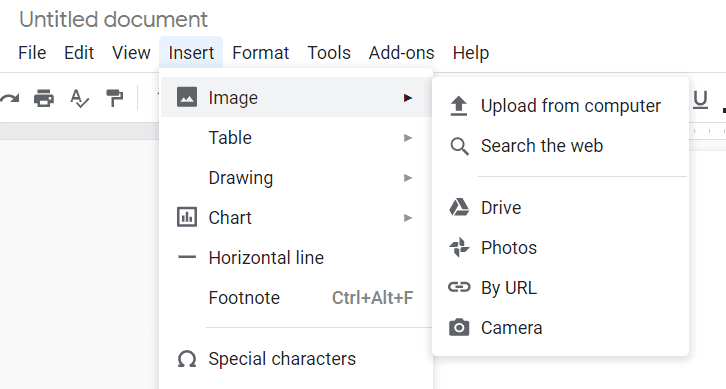The height and width of the screenshot is (389, 726).
Task: Click the Google Photos pinwheel icon
Action: 459,247
